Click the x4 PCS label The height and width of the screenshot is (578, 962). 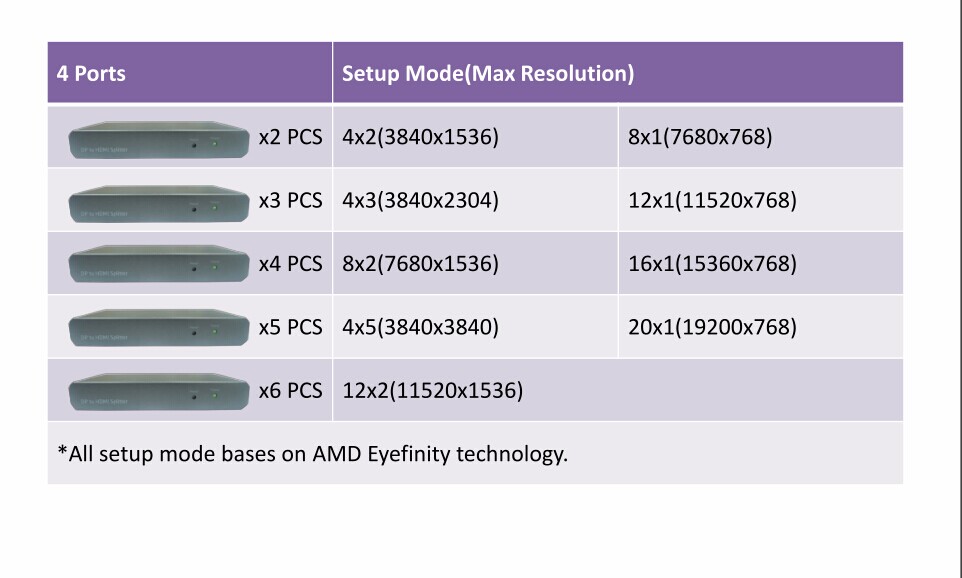pyautogui.click(x=290, y=263)
